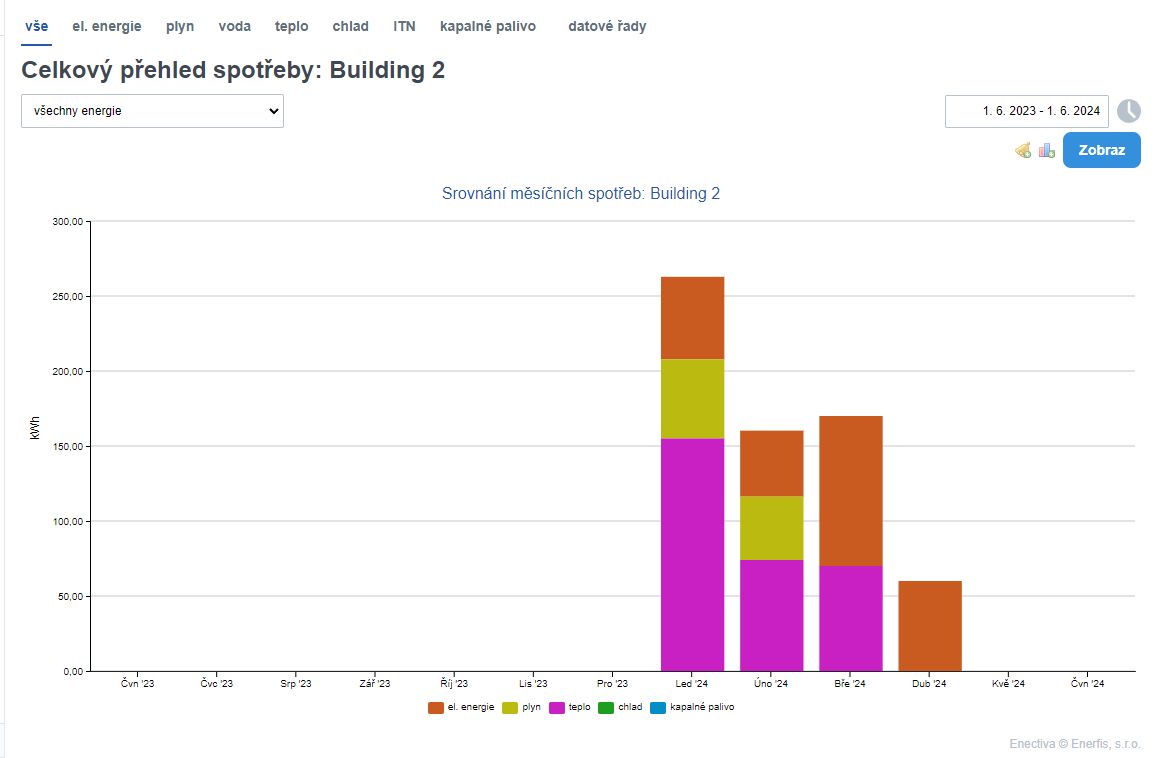Open the 'všechny energie' dropdown
Screen dimensions: 1168x758
(152, 111)
